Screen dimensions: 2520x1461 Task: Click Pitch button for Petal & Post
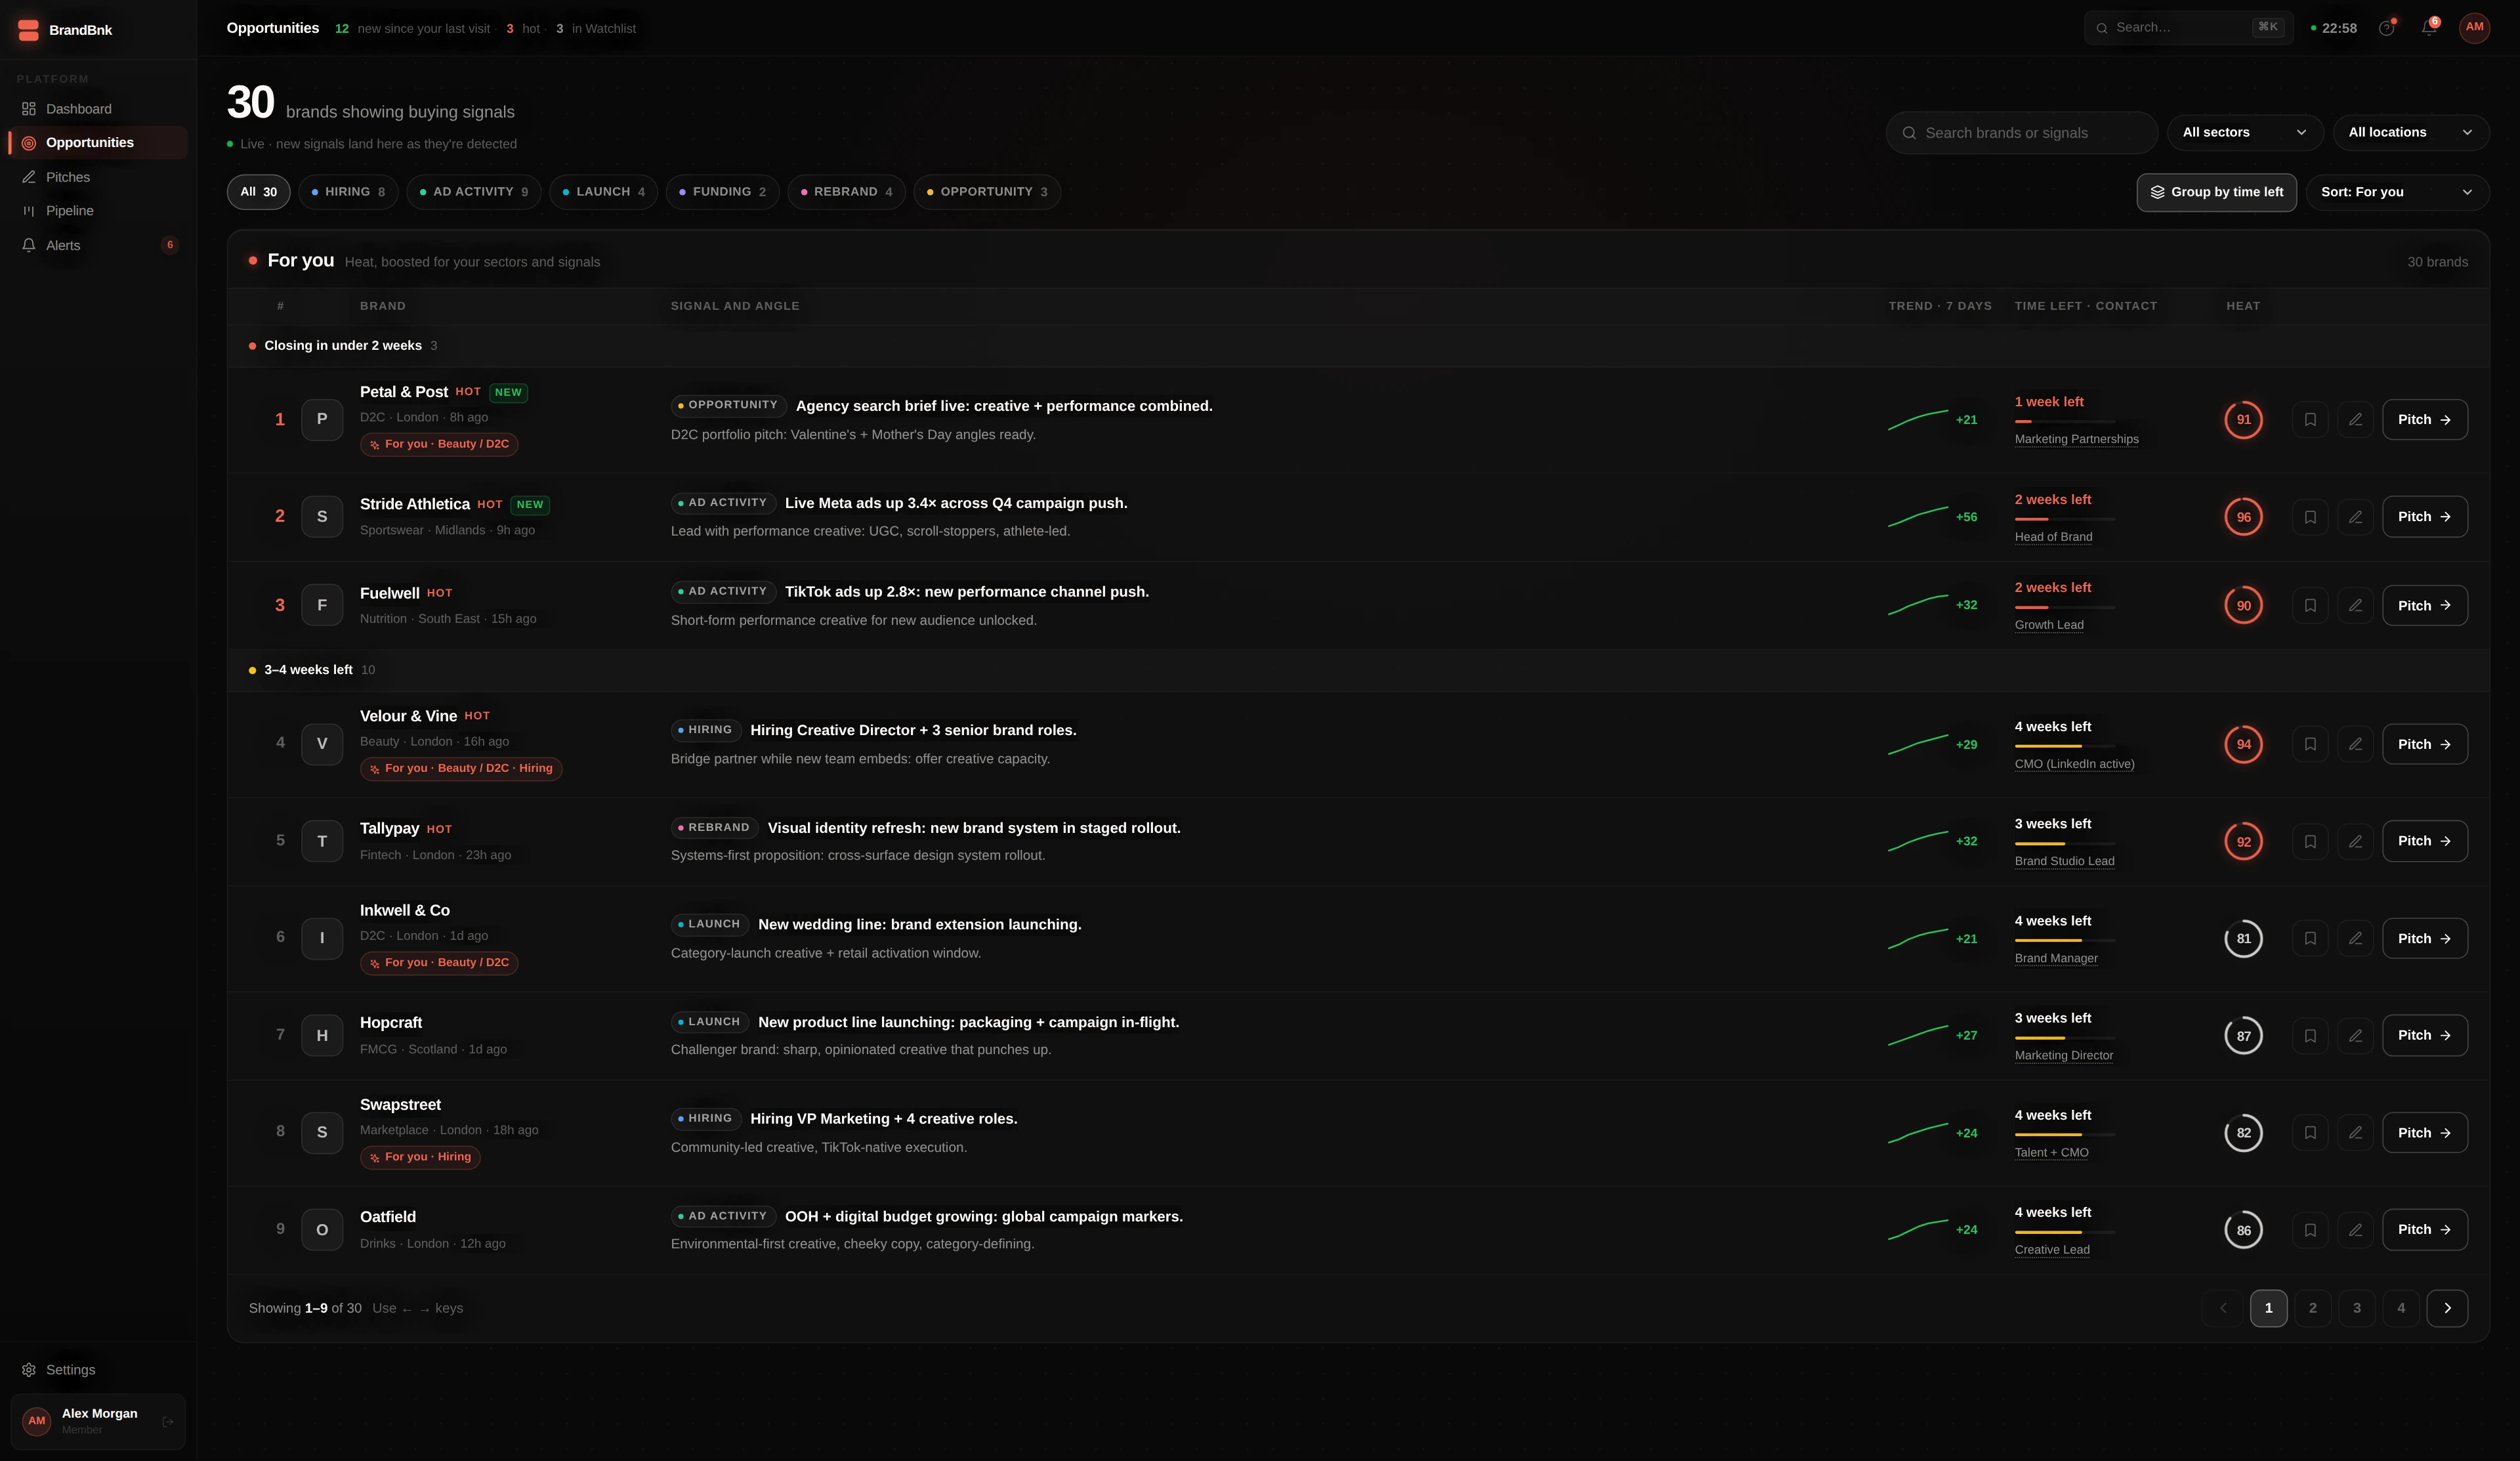(2424, 420)
